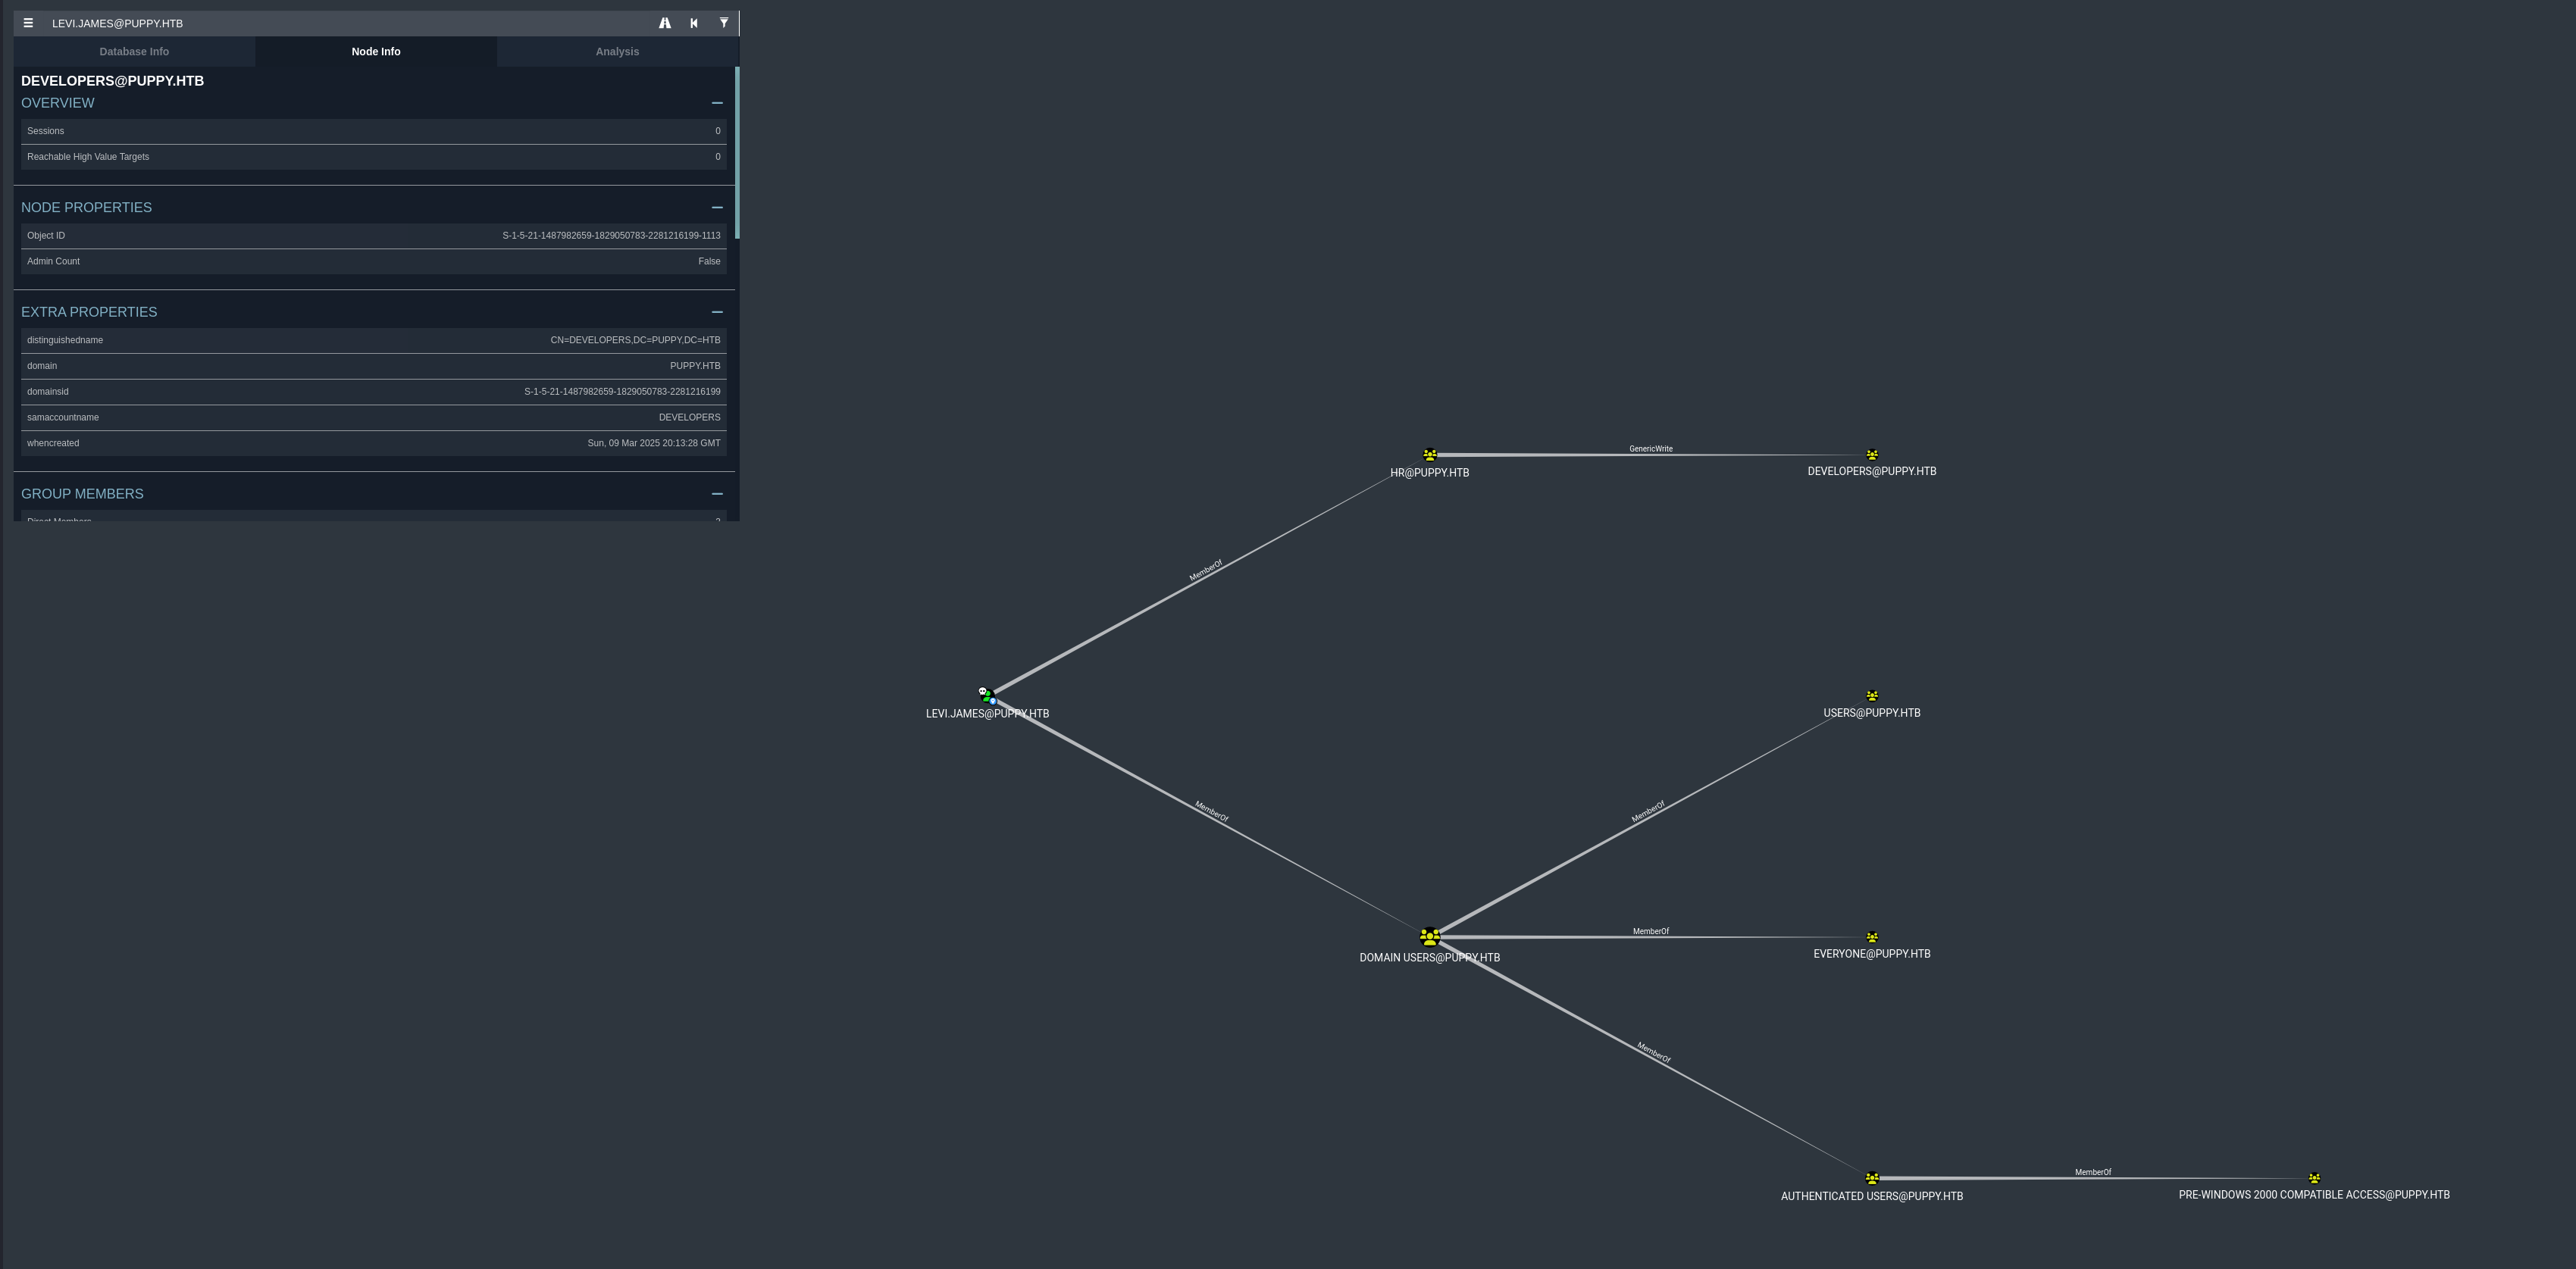Open the hamburger menu
2576x1269 pixels.
coord(28,22)
